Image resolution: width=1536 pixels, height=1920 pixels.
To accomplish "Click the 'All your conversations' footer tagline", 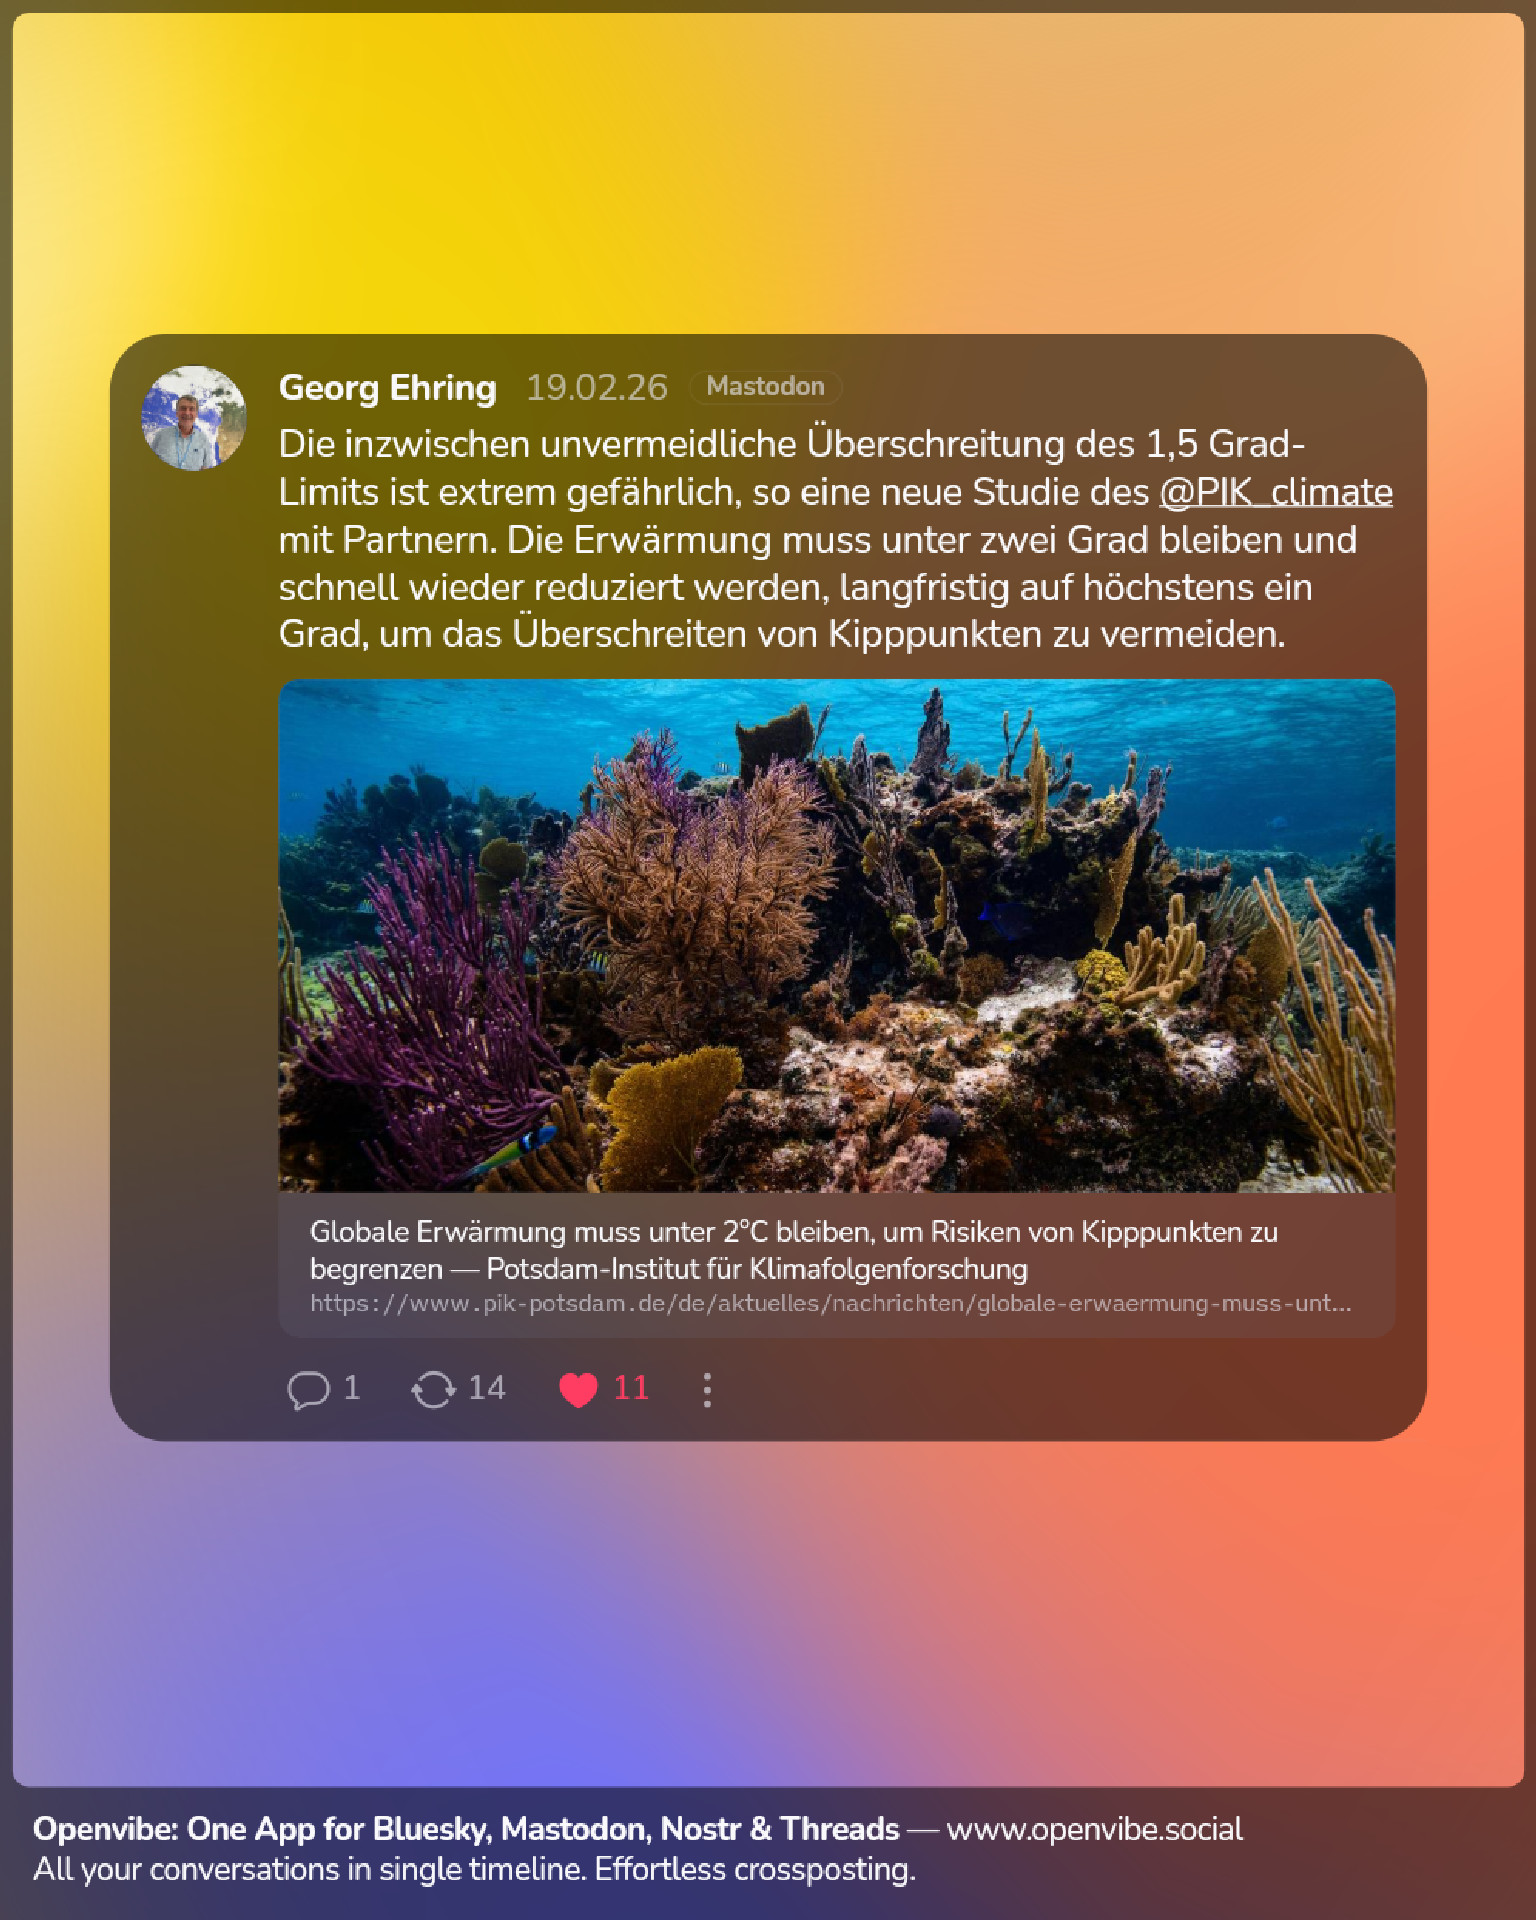I will (474, 1869).
